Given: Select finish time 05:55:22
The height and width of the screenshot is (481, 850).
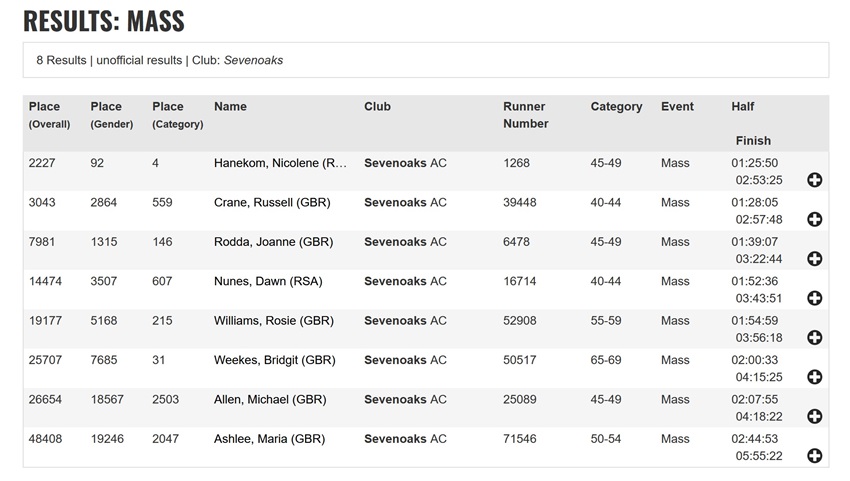Looking at the screenshot, I should (759, 456).
